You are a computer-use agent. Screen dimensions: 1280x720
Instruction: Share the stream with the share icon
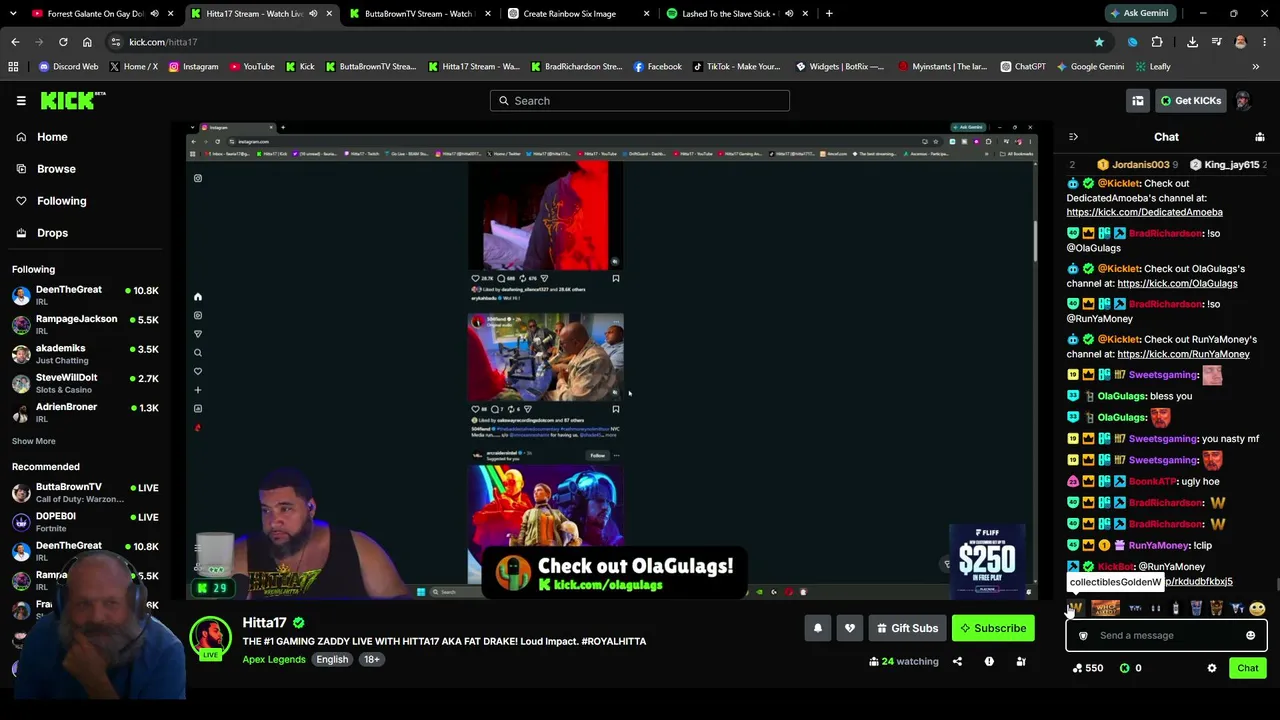click(x=957, y=661)
